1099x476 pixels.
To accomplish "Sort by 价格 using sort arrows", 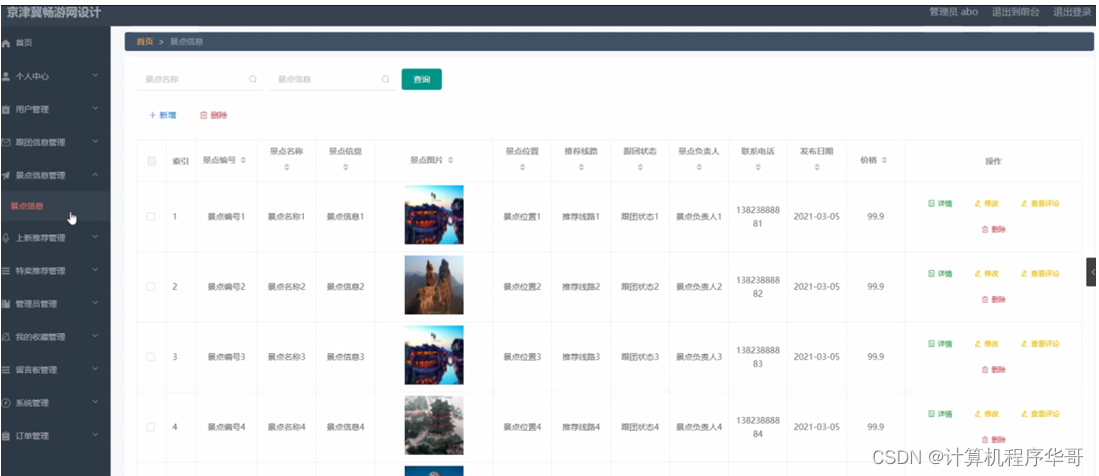I will point(885,161).
